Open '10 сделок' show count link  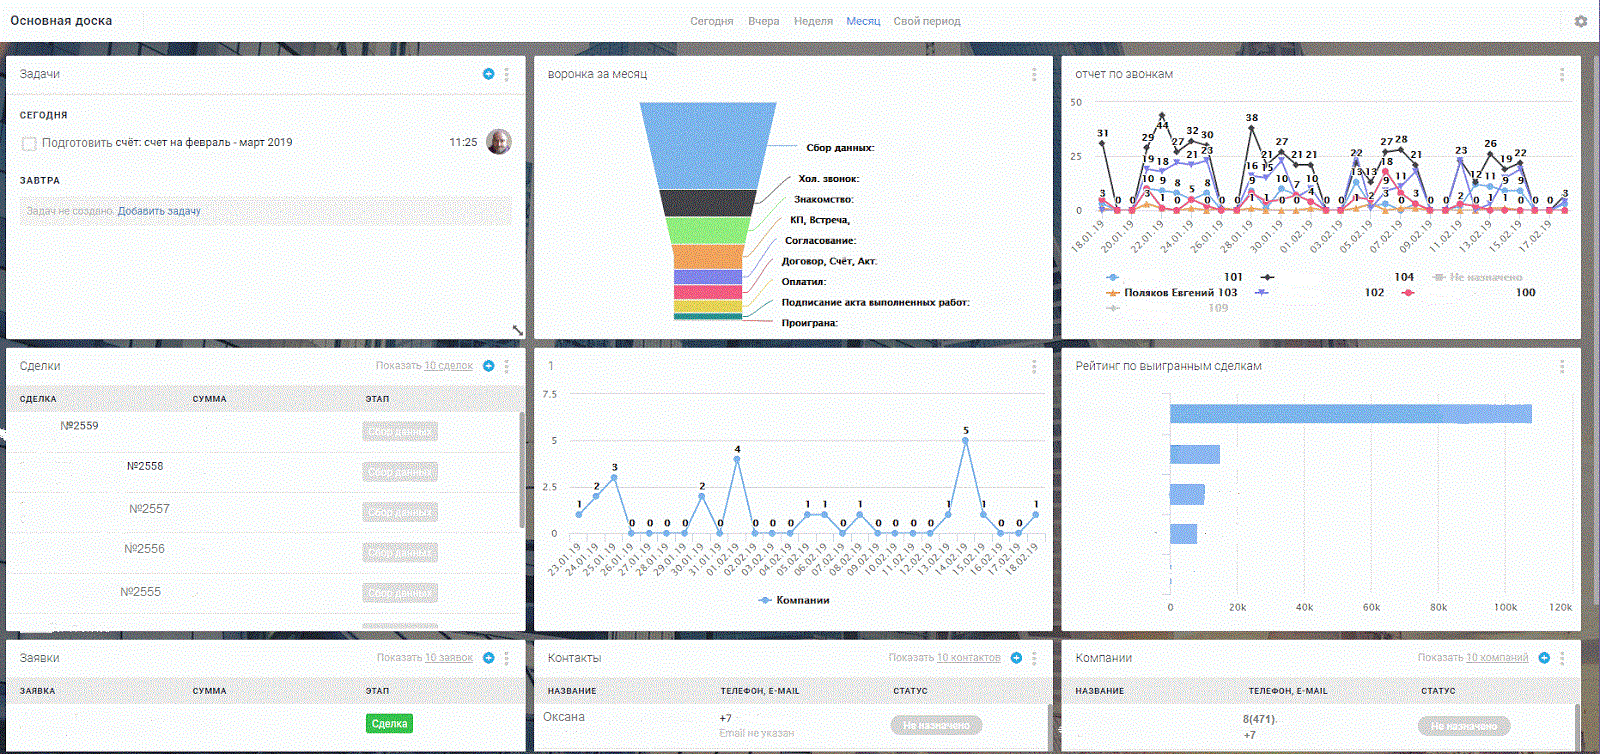[448, 366]
